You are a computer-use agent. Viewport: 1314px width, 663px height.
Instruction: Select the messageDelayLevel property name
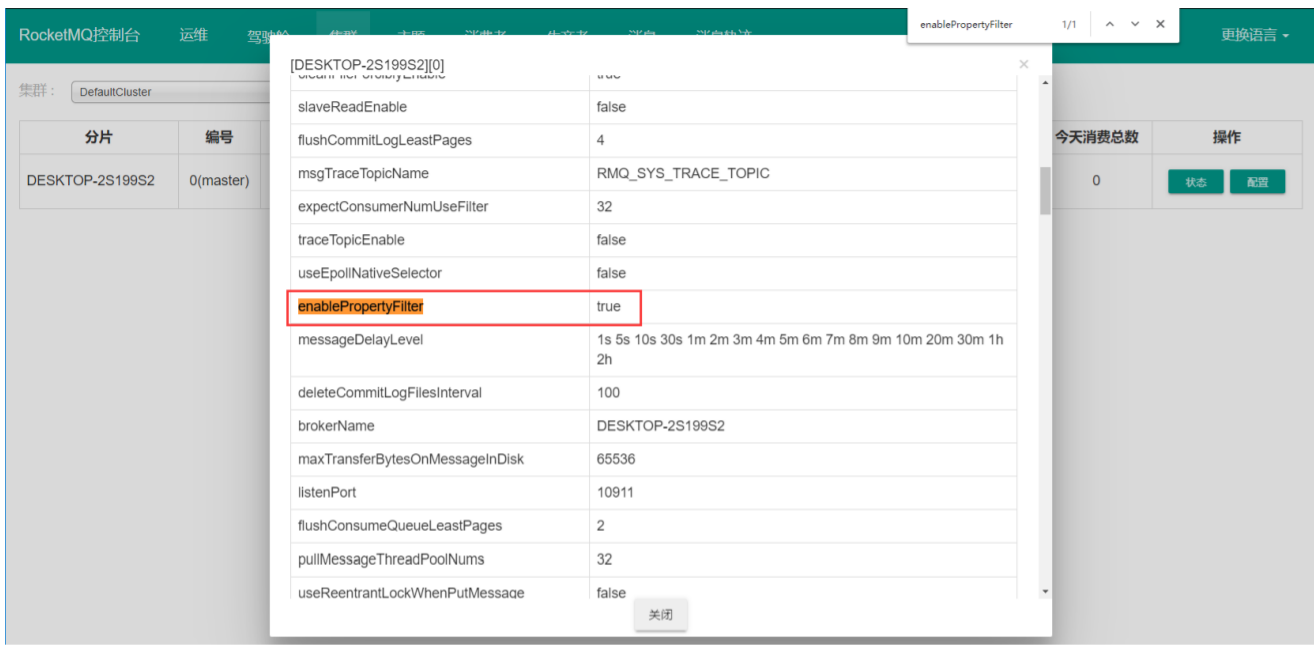[360, 339]
